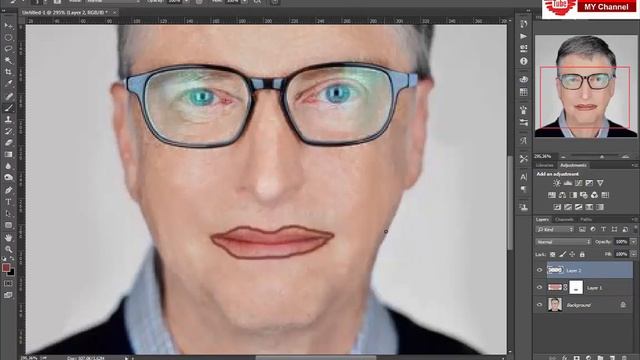Open the layer Kind filter dropdown
The width and height of the screenshot is (640, 360).
pos(555,230)
